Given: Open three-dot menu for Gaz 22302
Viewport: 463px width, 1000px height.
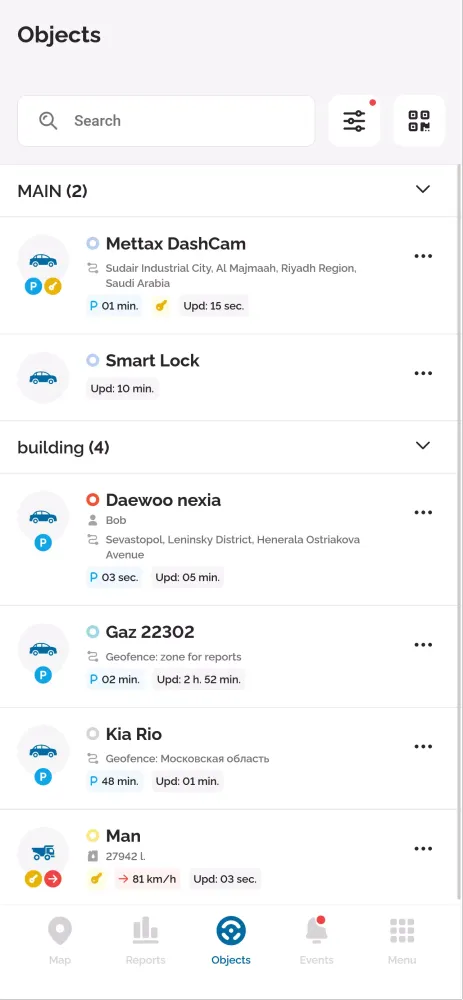Looking at the screenshot, I should (423, 645).
